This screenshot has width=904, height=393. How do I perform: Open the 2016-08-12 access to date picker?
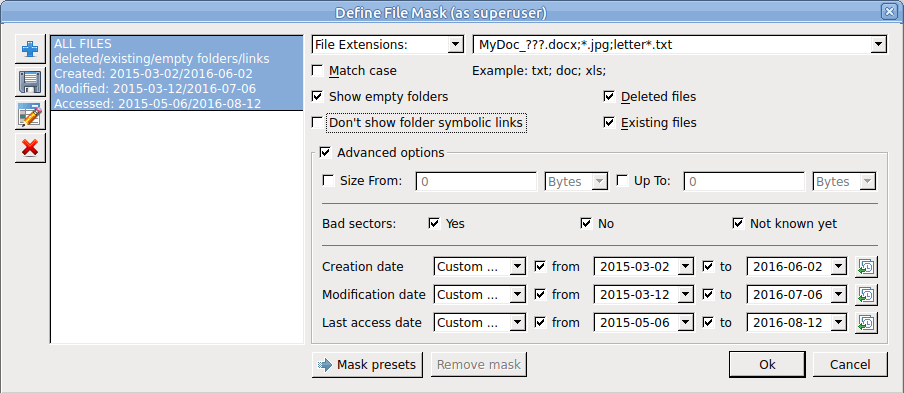click(x=839, y=323)
